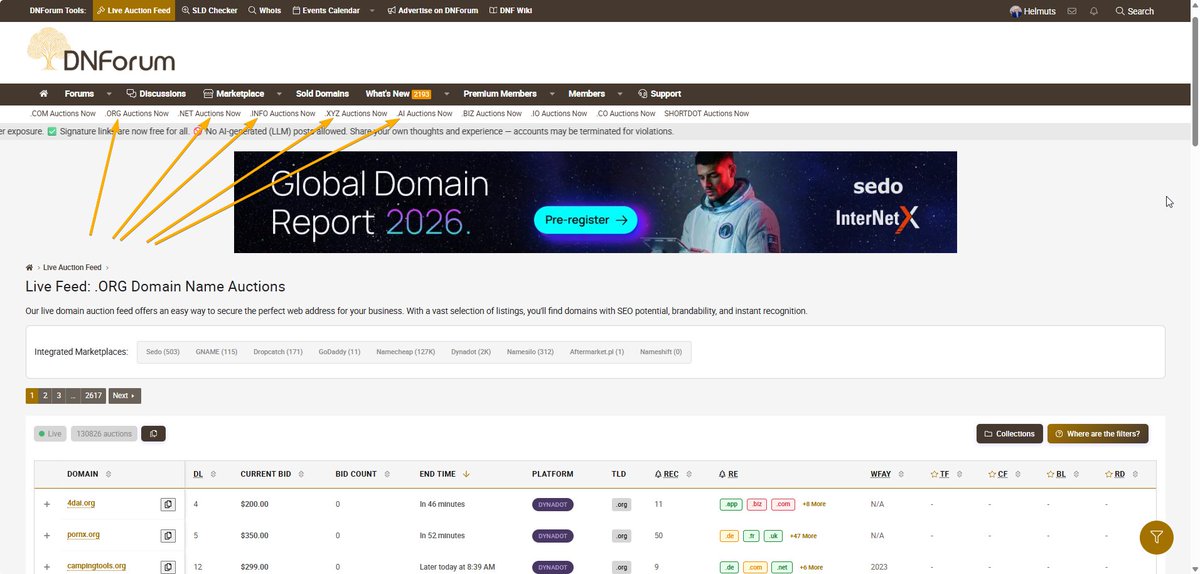Filter by Sedo (503) marketplace
This screenshot has height=574, width=1200.
click(162, 352)
